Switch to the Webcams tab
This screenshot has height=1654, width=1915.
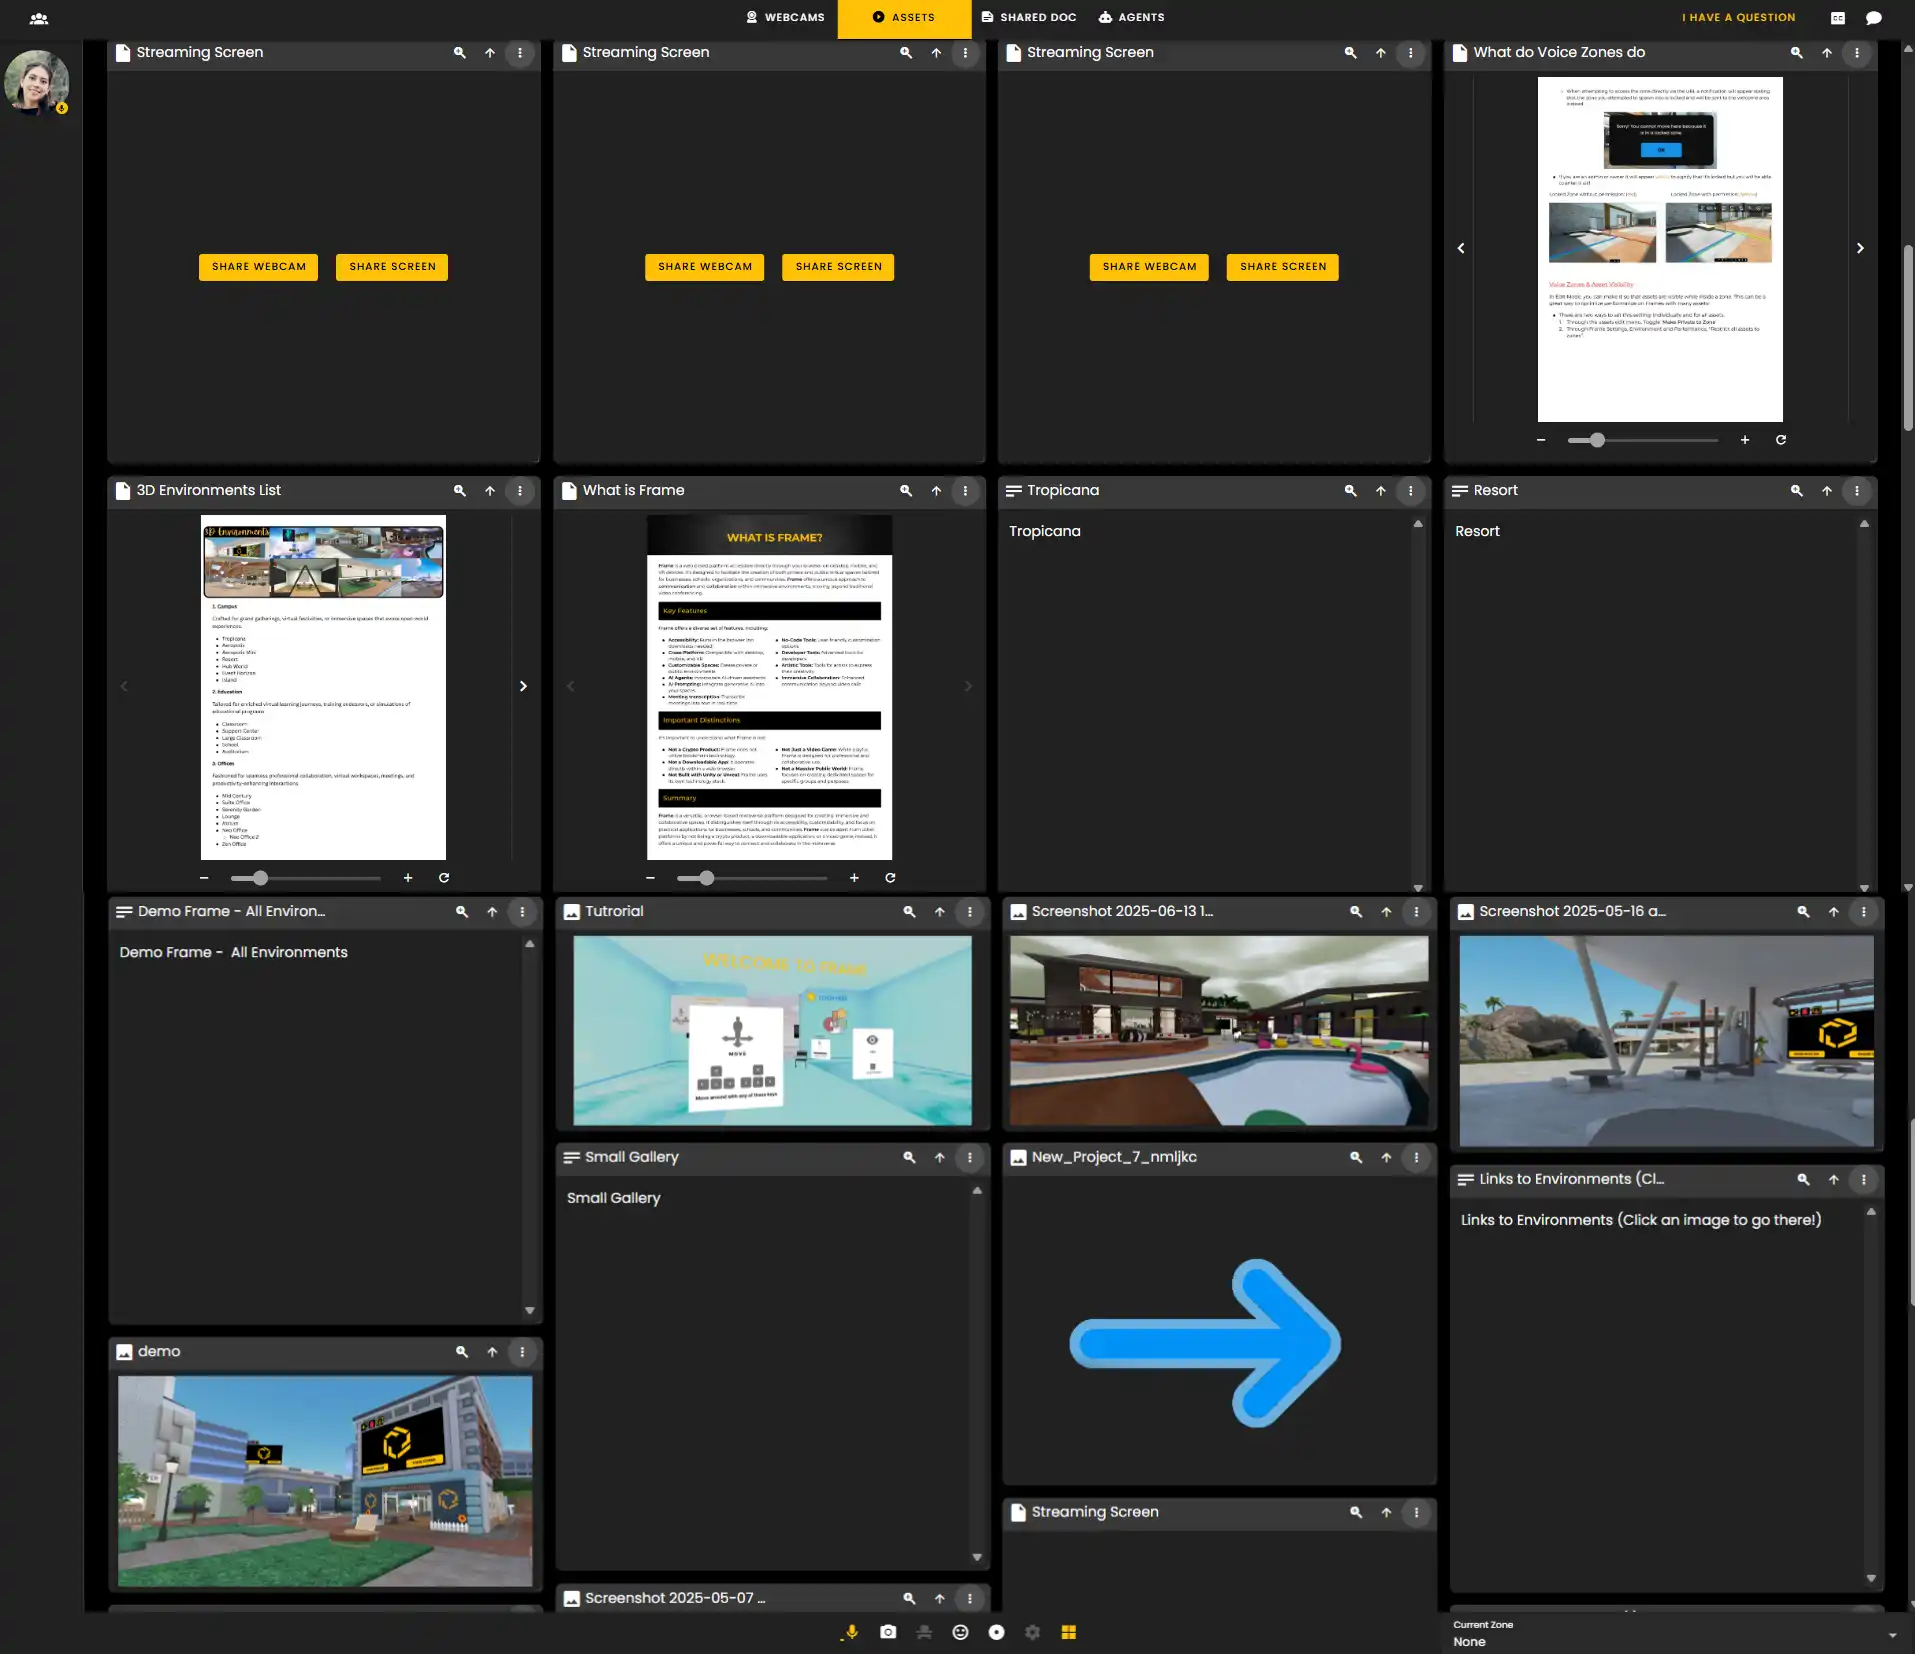(785, 17)
